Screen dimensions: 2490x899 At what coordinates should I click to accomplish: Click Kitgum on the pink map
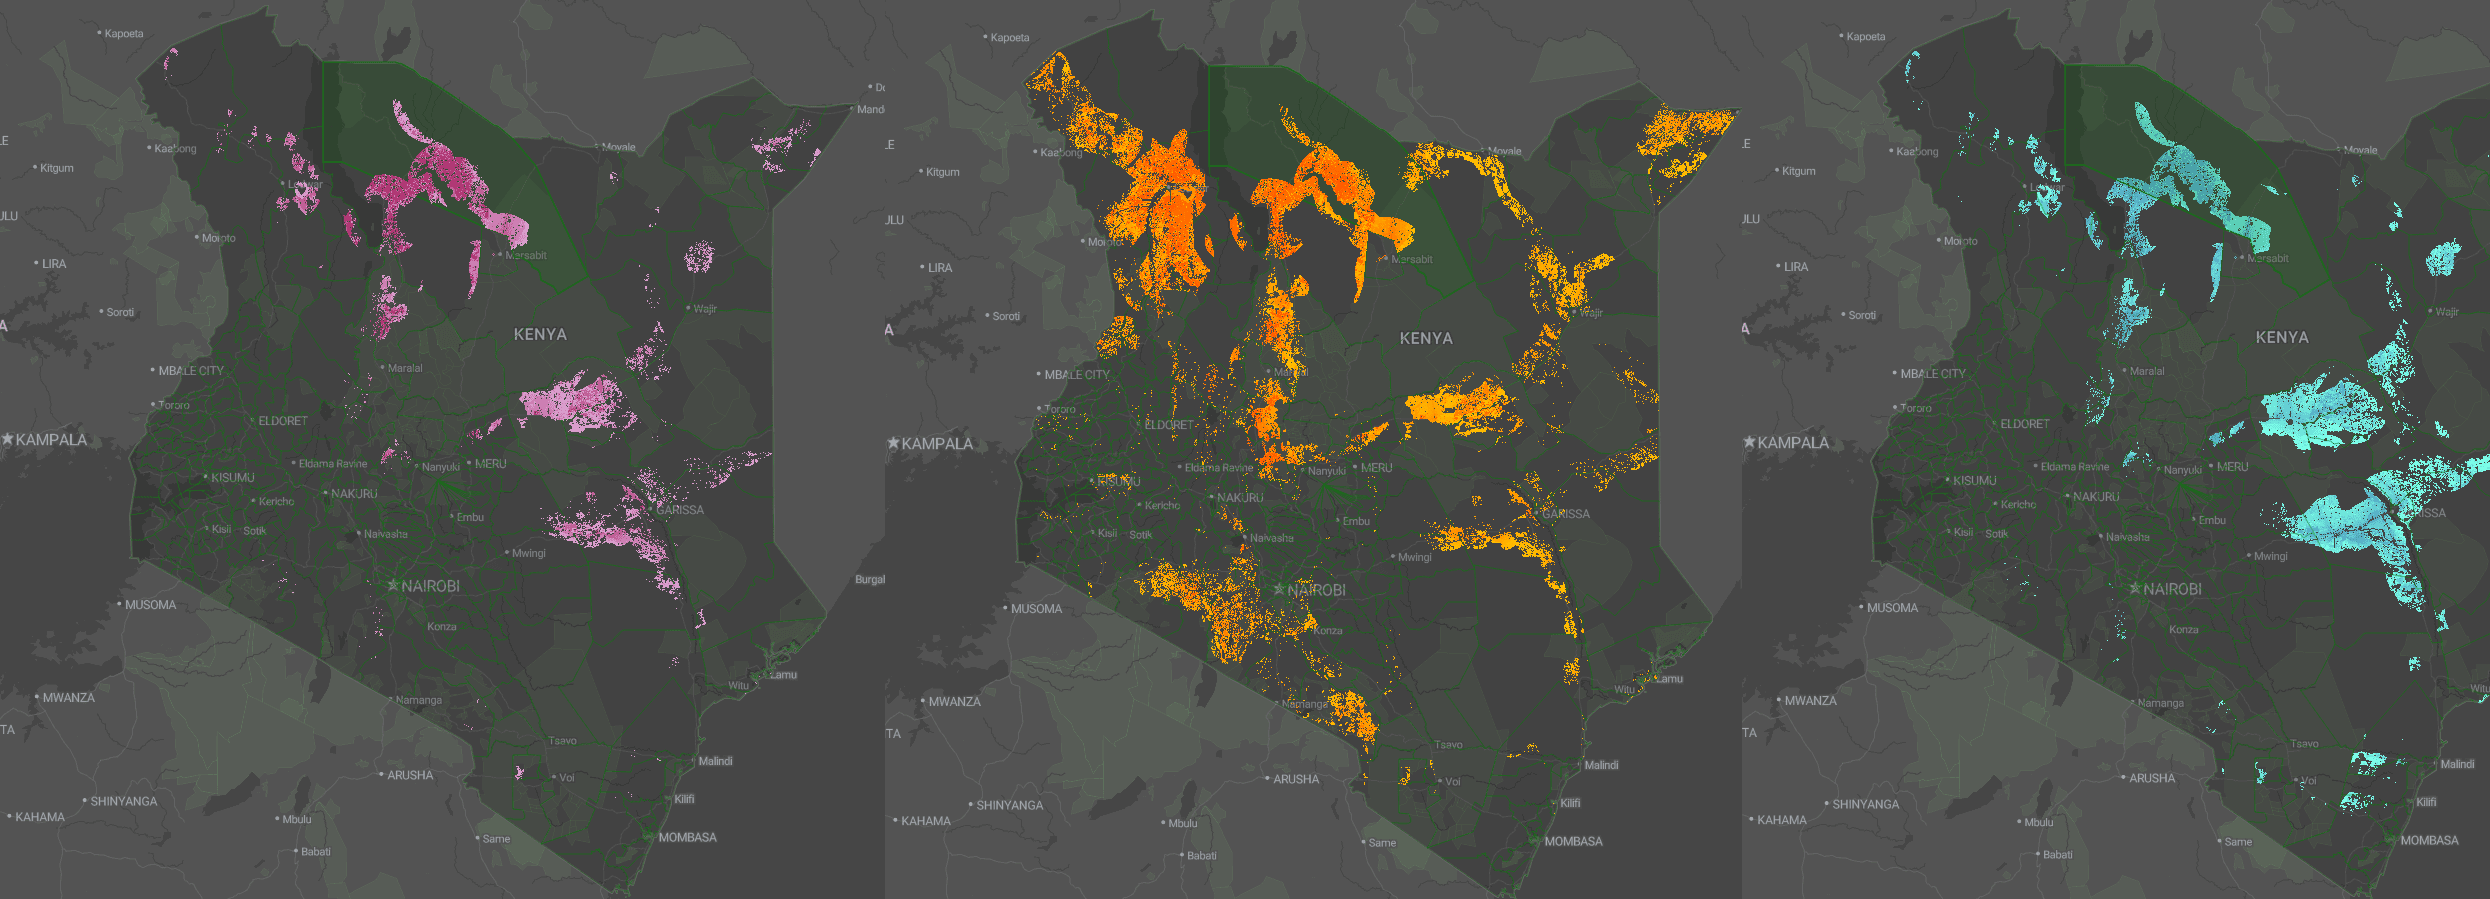pos(57,168)
